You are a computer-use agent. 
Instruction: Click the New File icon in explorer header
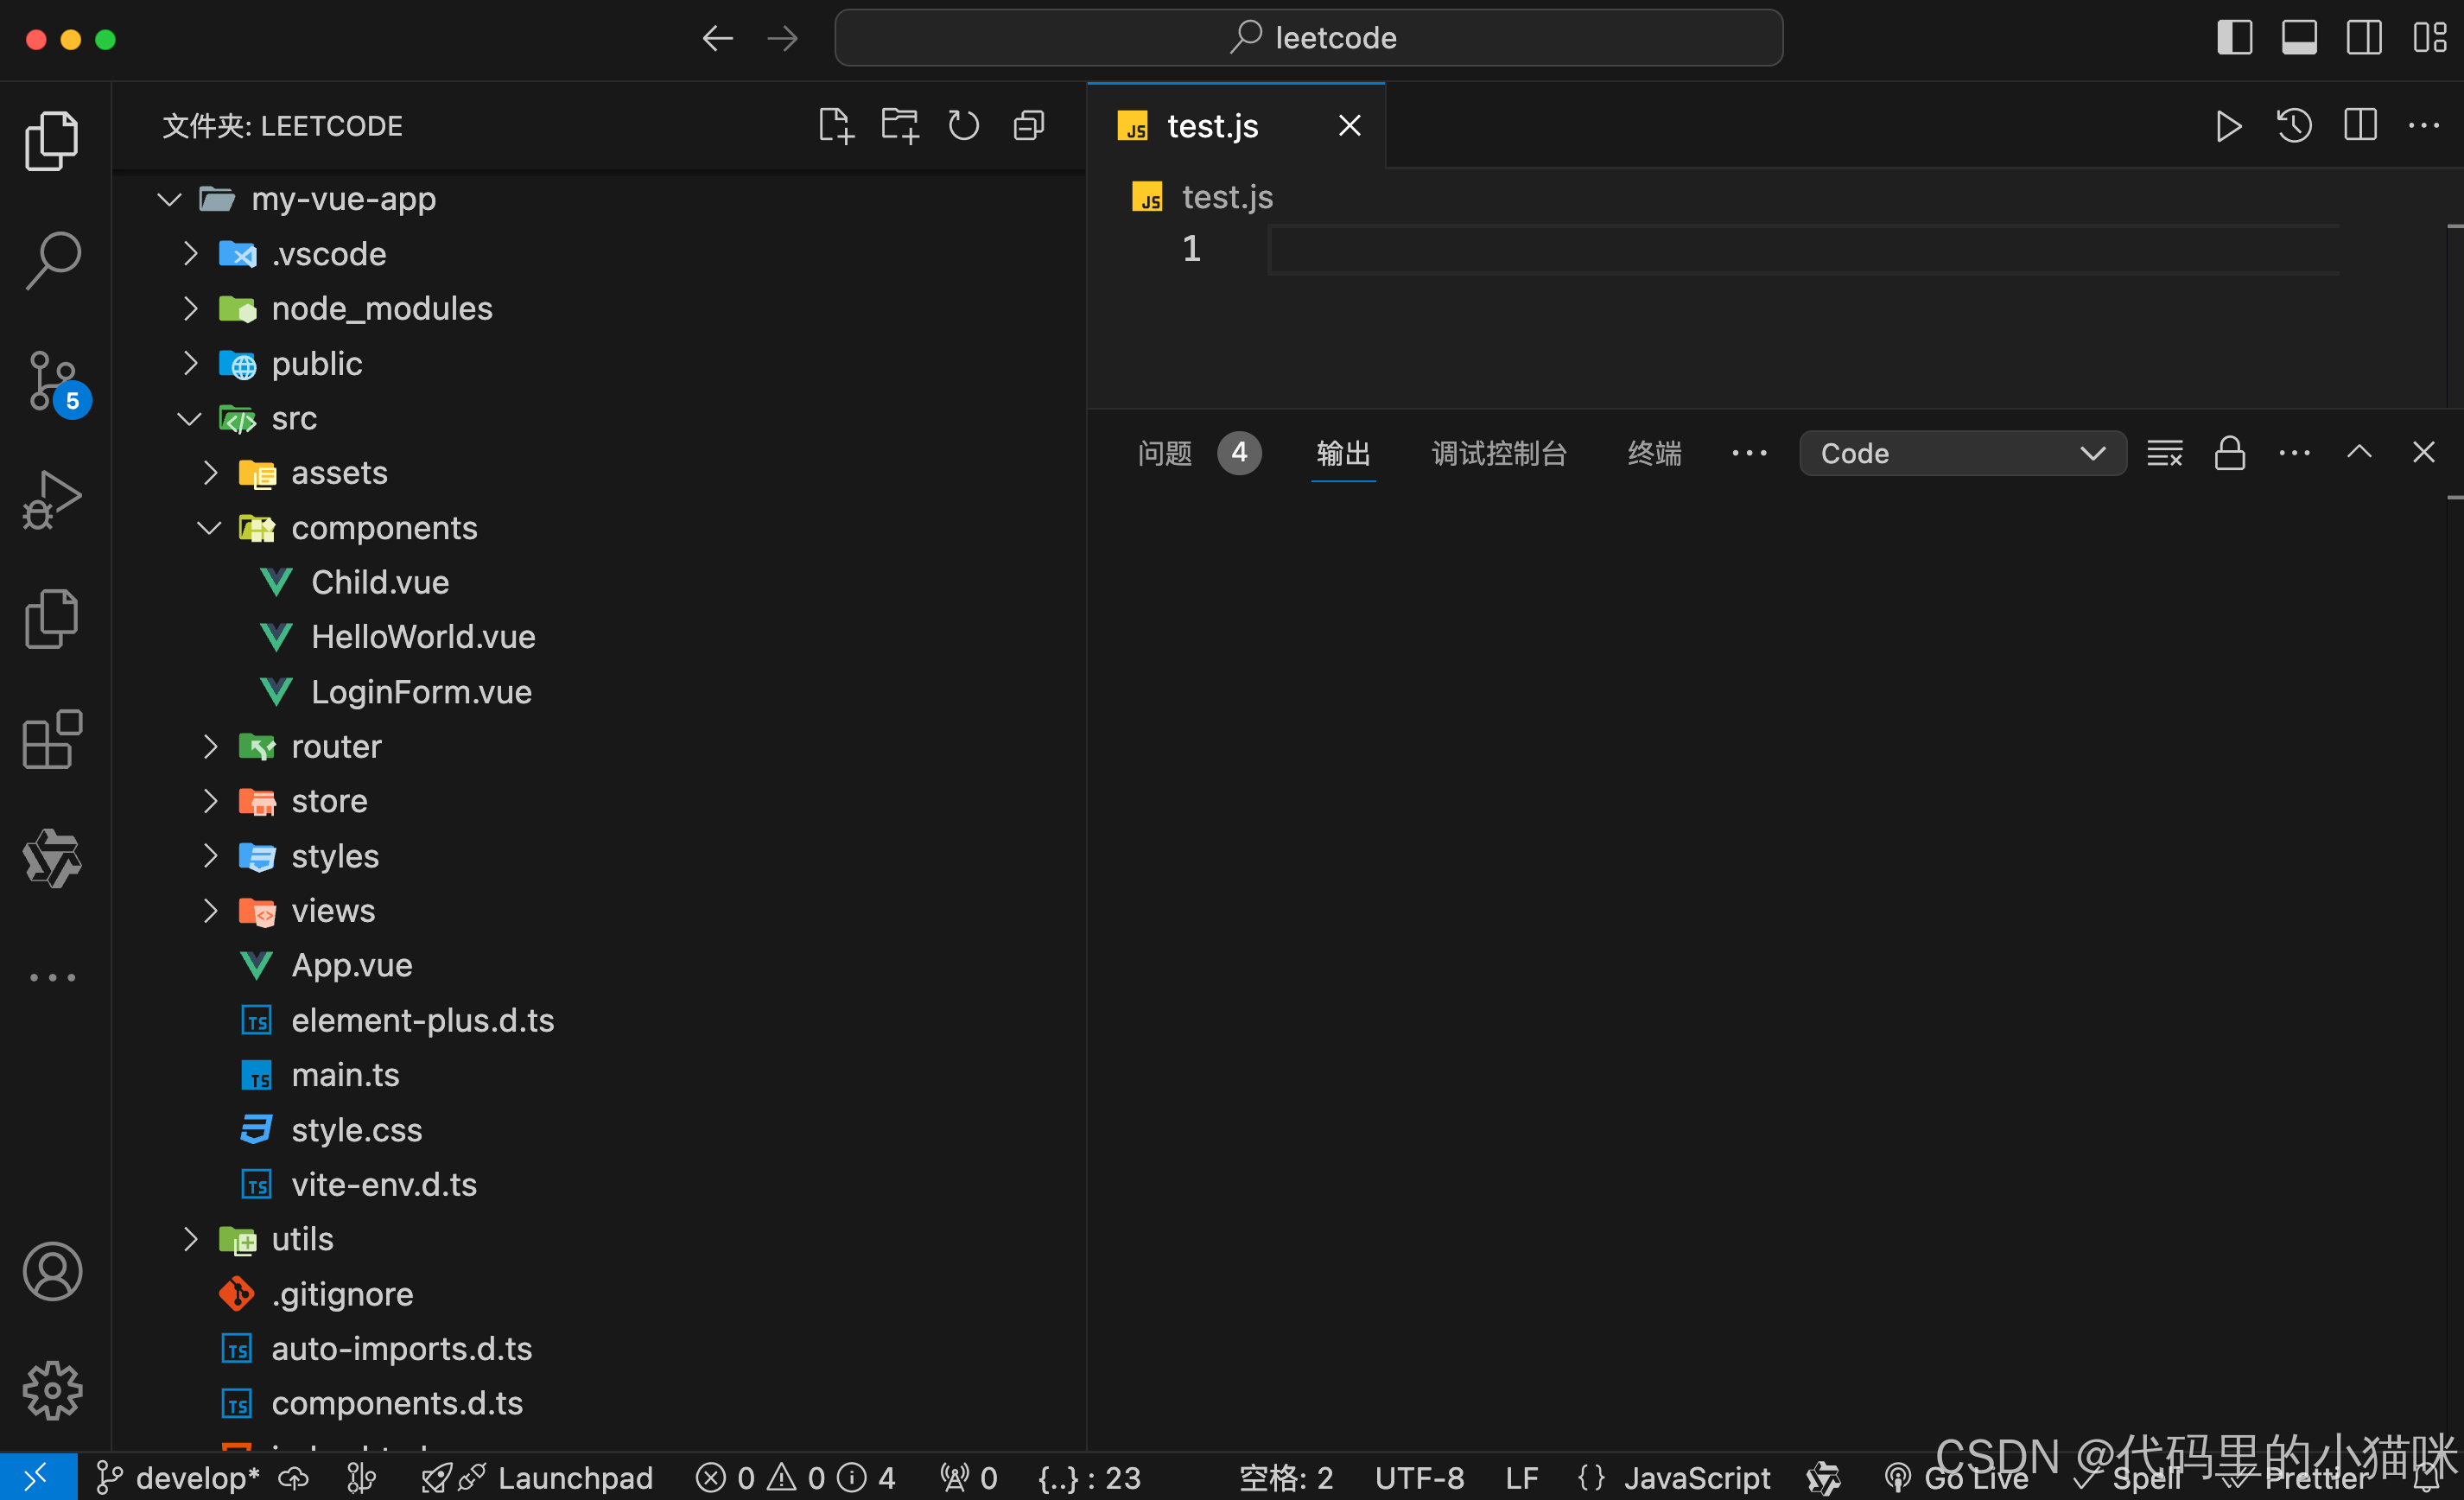tap(835, 126)
